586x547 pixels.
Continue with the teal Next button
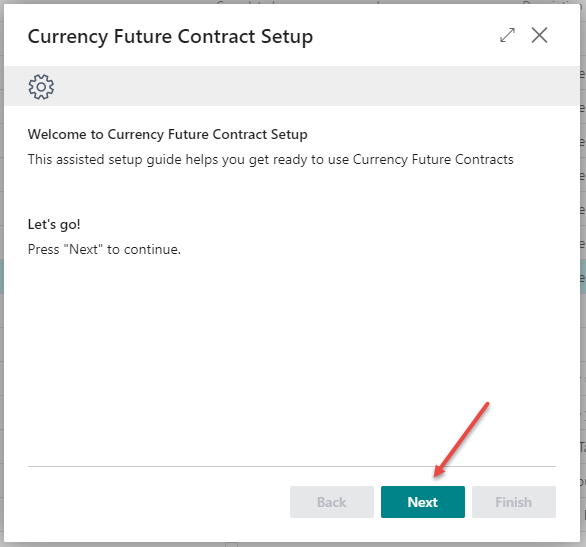click(x=423, y=502)
